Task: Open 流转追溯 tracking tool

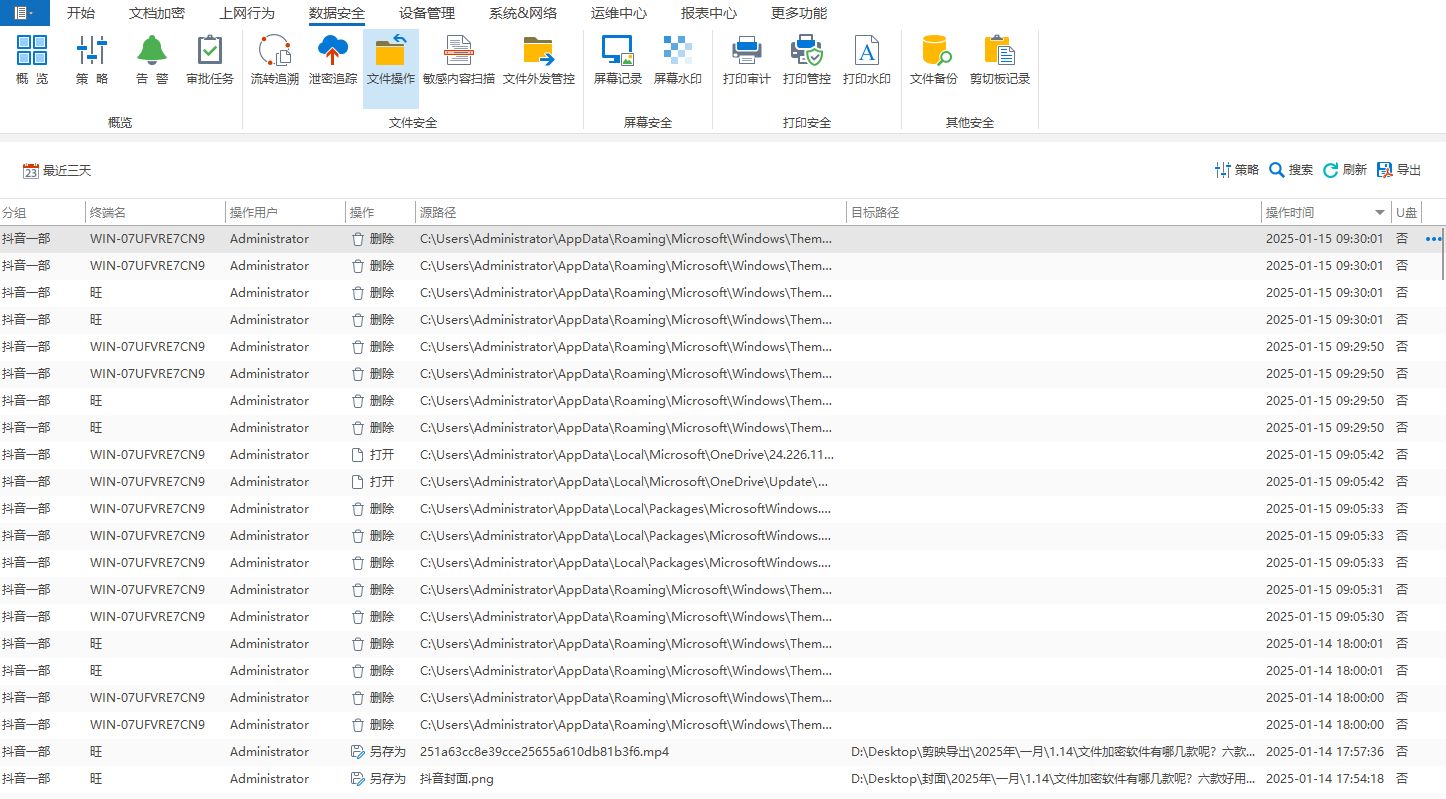Action: pyautogui.click(x=274, y=59)
